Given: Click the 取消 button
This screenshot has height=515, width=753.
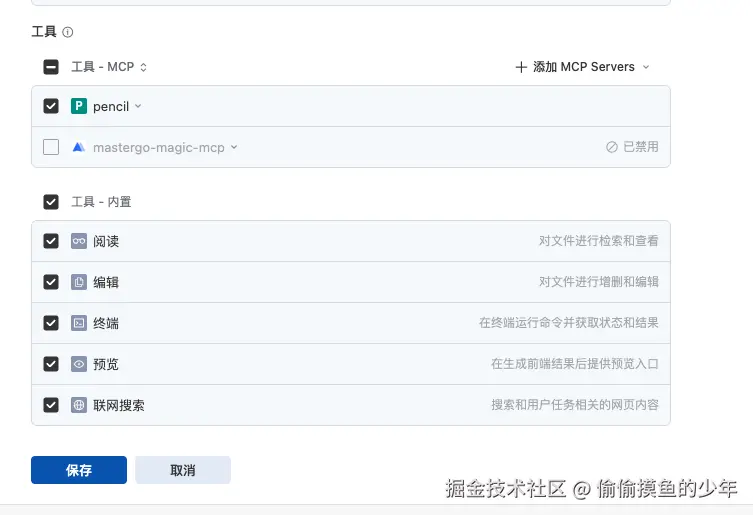Looking at the screenshot, I should click(x=183, y=470).
